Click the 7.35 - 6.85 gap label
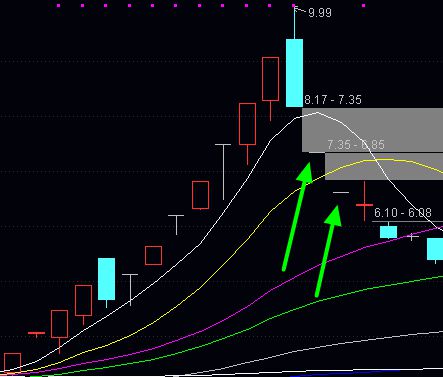Image resolution: width=443 pixels, height=377 pixels. (356, 145)
